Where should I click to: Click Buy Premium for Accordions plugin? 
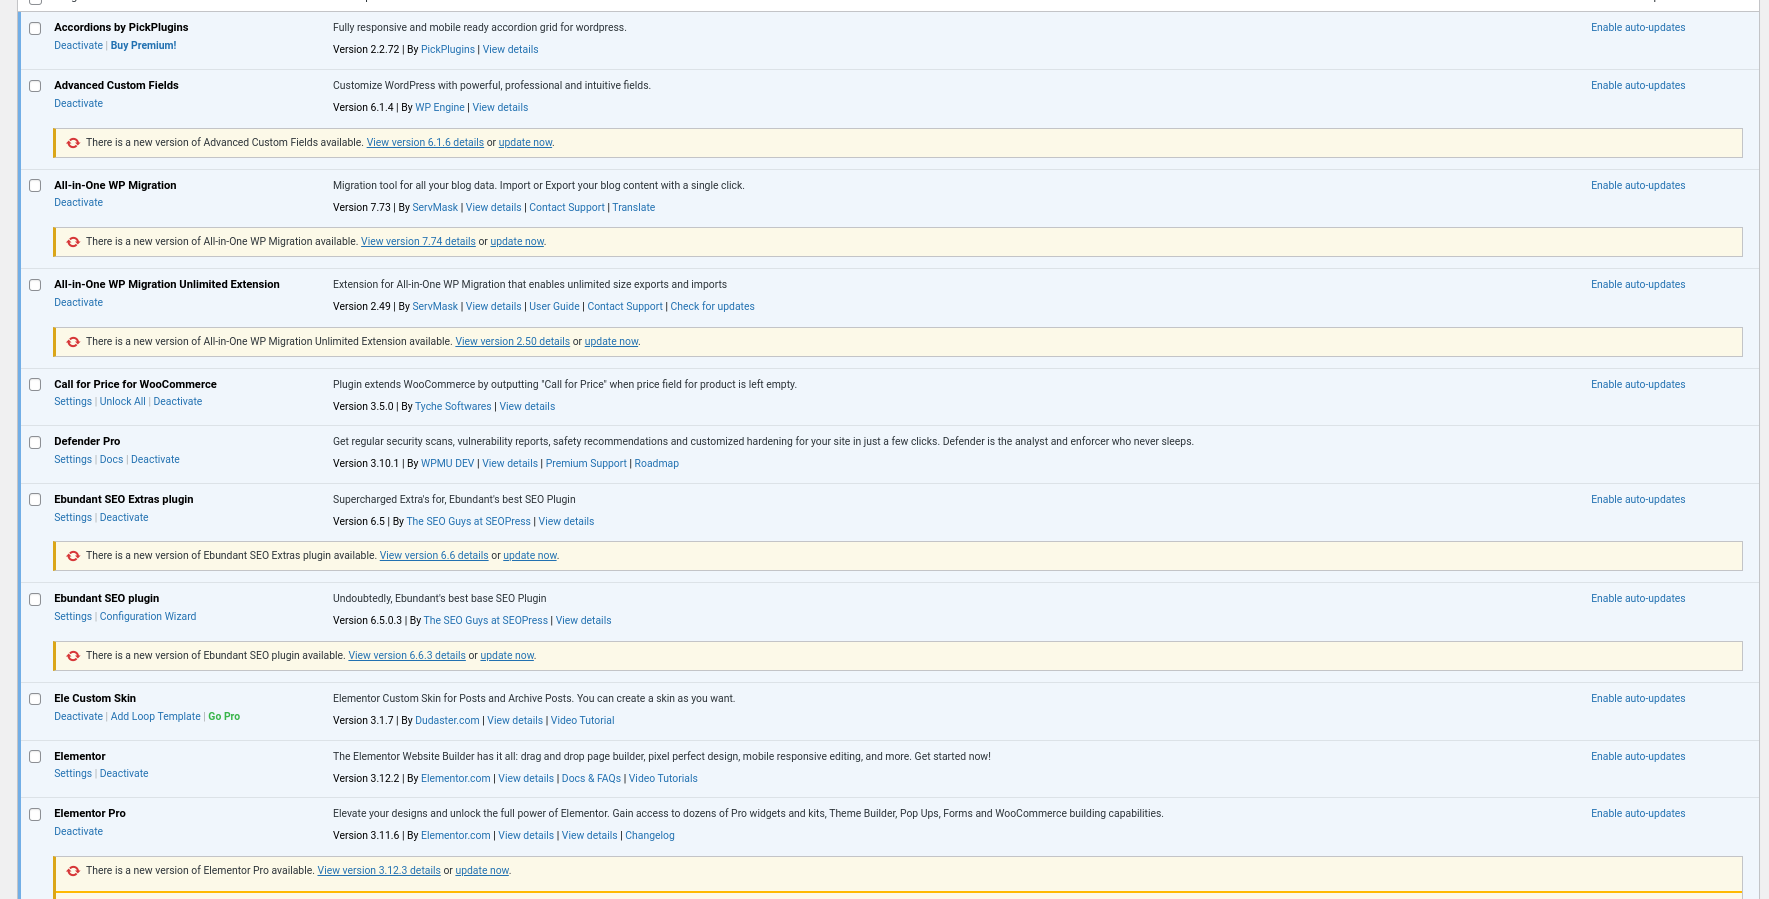[x=143, y=46]
